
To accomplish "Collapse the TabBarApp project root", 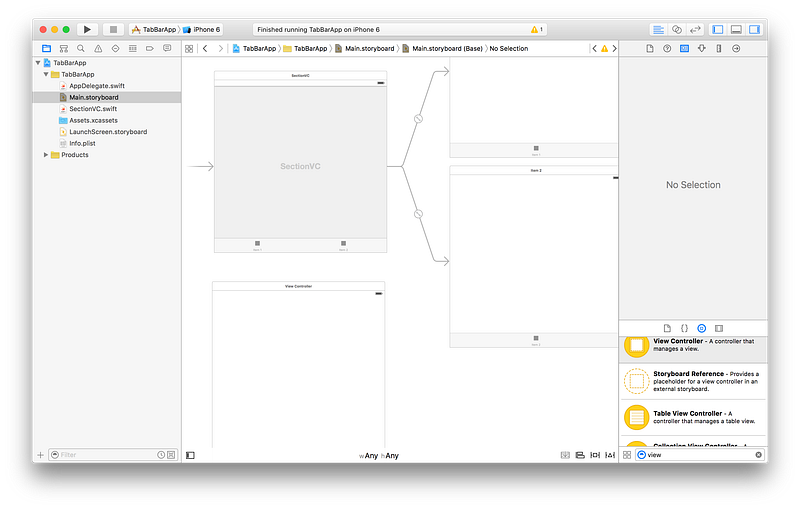I will click(x=38, y=63).
